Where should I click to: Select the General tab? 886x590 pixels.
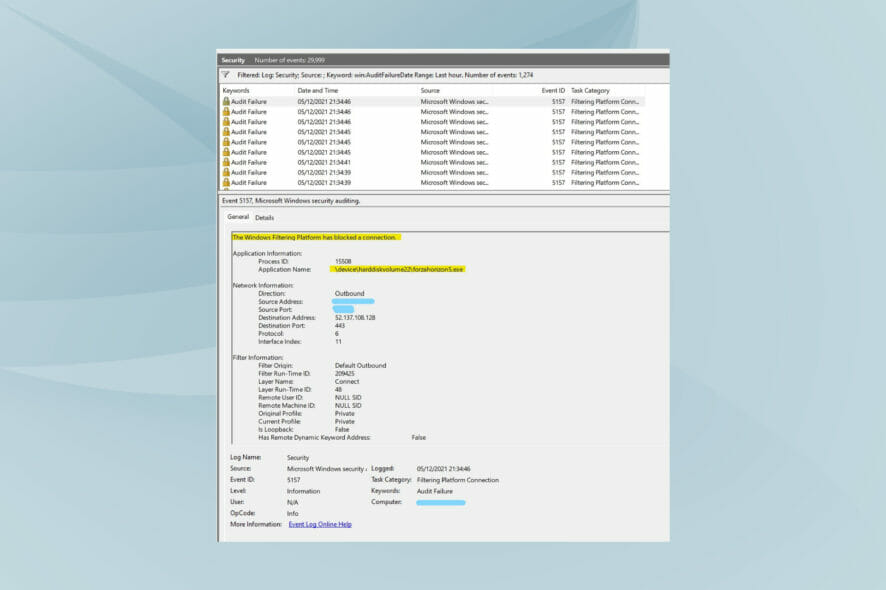click(238, 217)
